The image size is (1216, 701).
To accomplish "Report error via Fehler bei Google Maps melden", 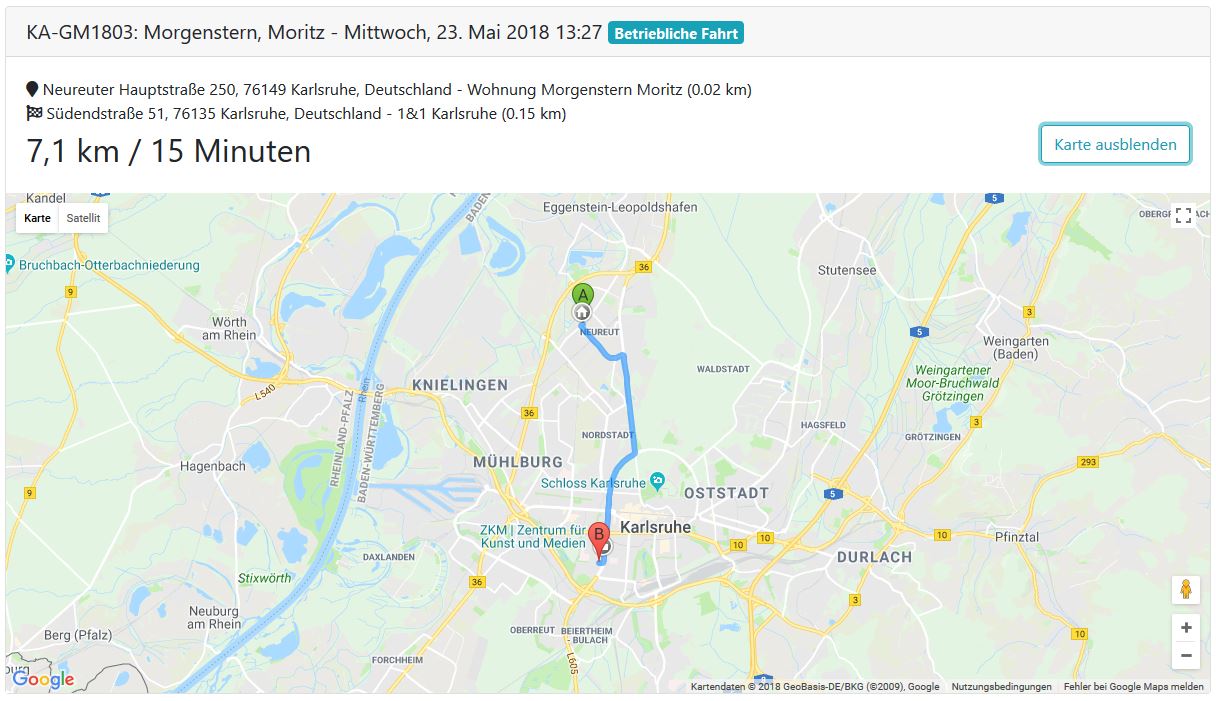I will pos(1133,687).
